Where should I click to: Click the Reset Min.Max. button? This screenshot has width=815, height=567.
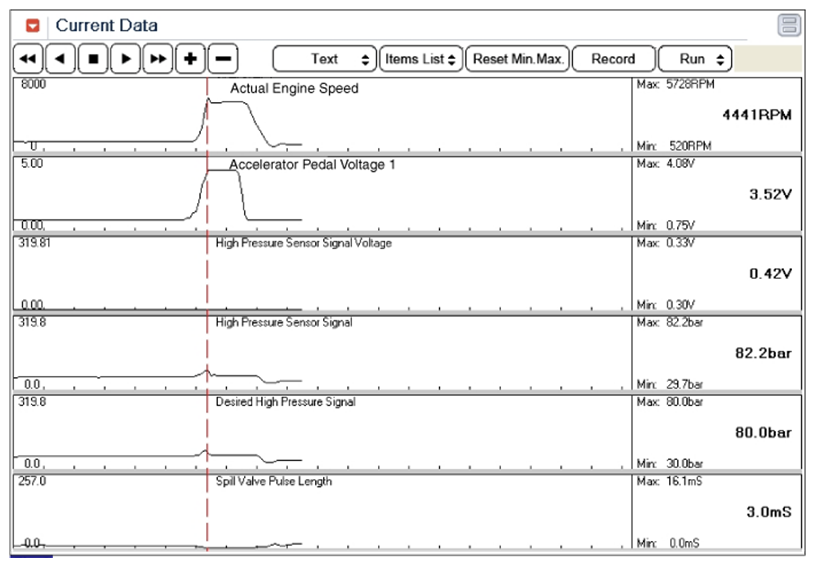519,59
